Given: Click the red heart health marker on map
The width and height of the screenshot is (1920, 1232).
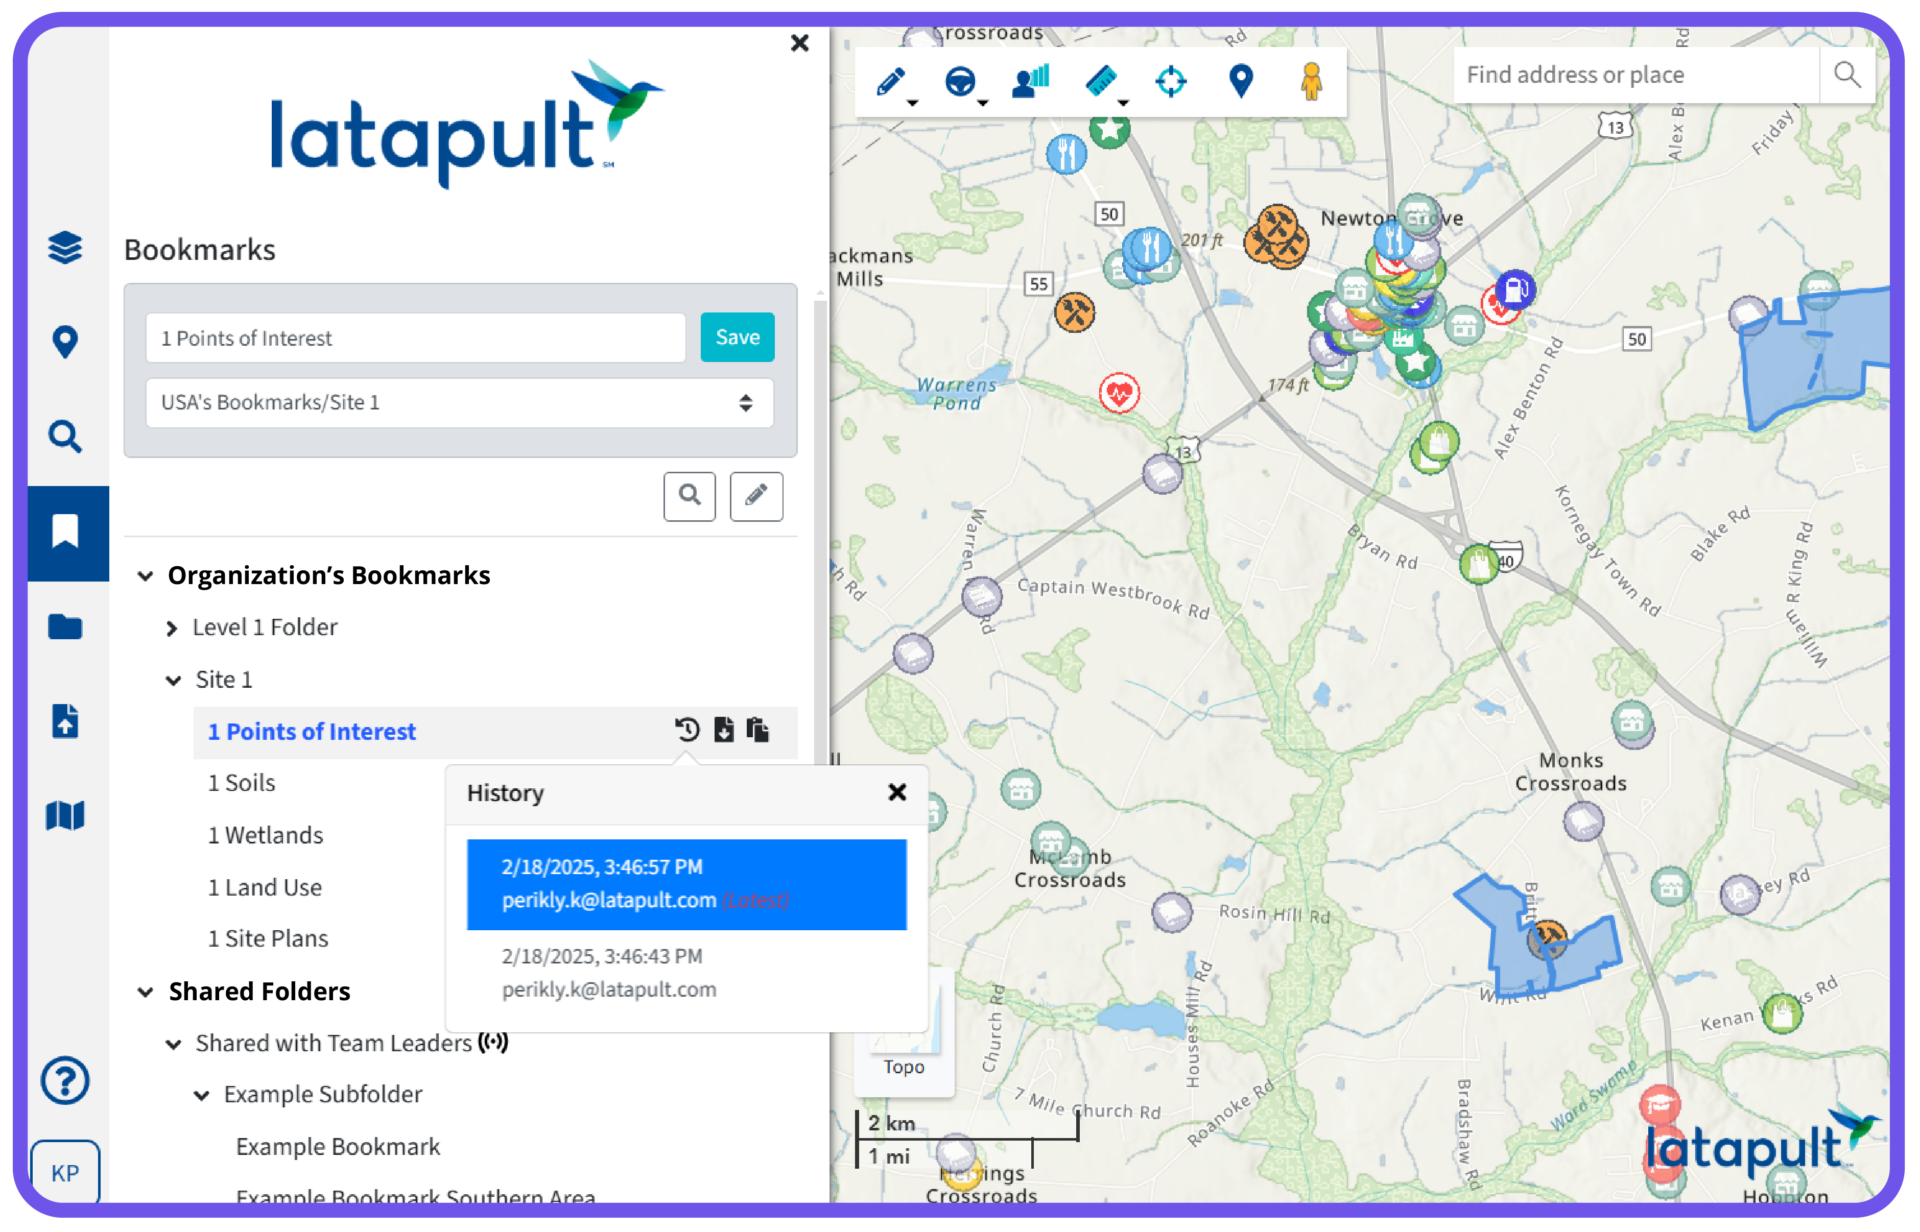Looking at the screenshot, I should (x=1119, y=393).
